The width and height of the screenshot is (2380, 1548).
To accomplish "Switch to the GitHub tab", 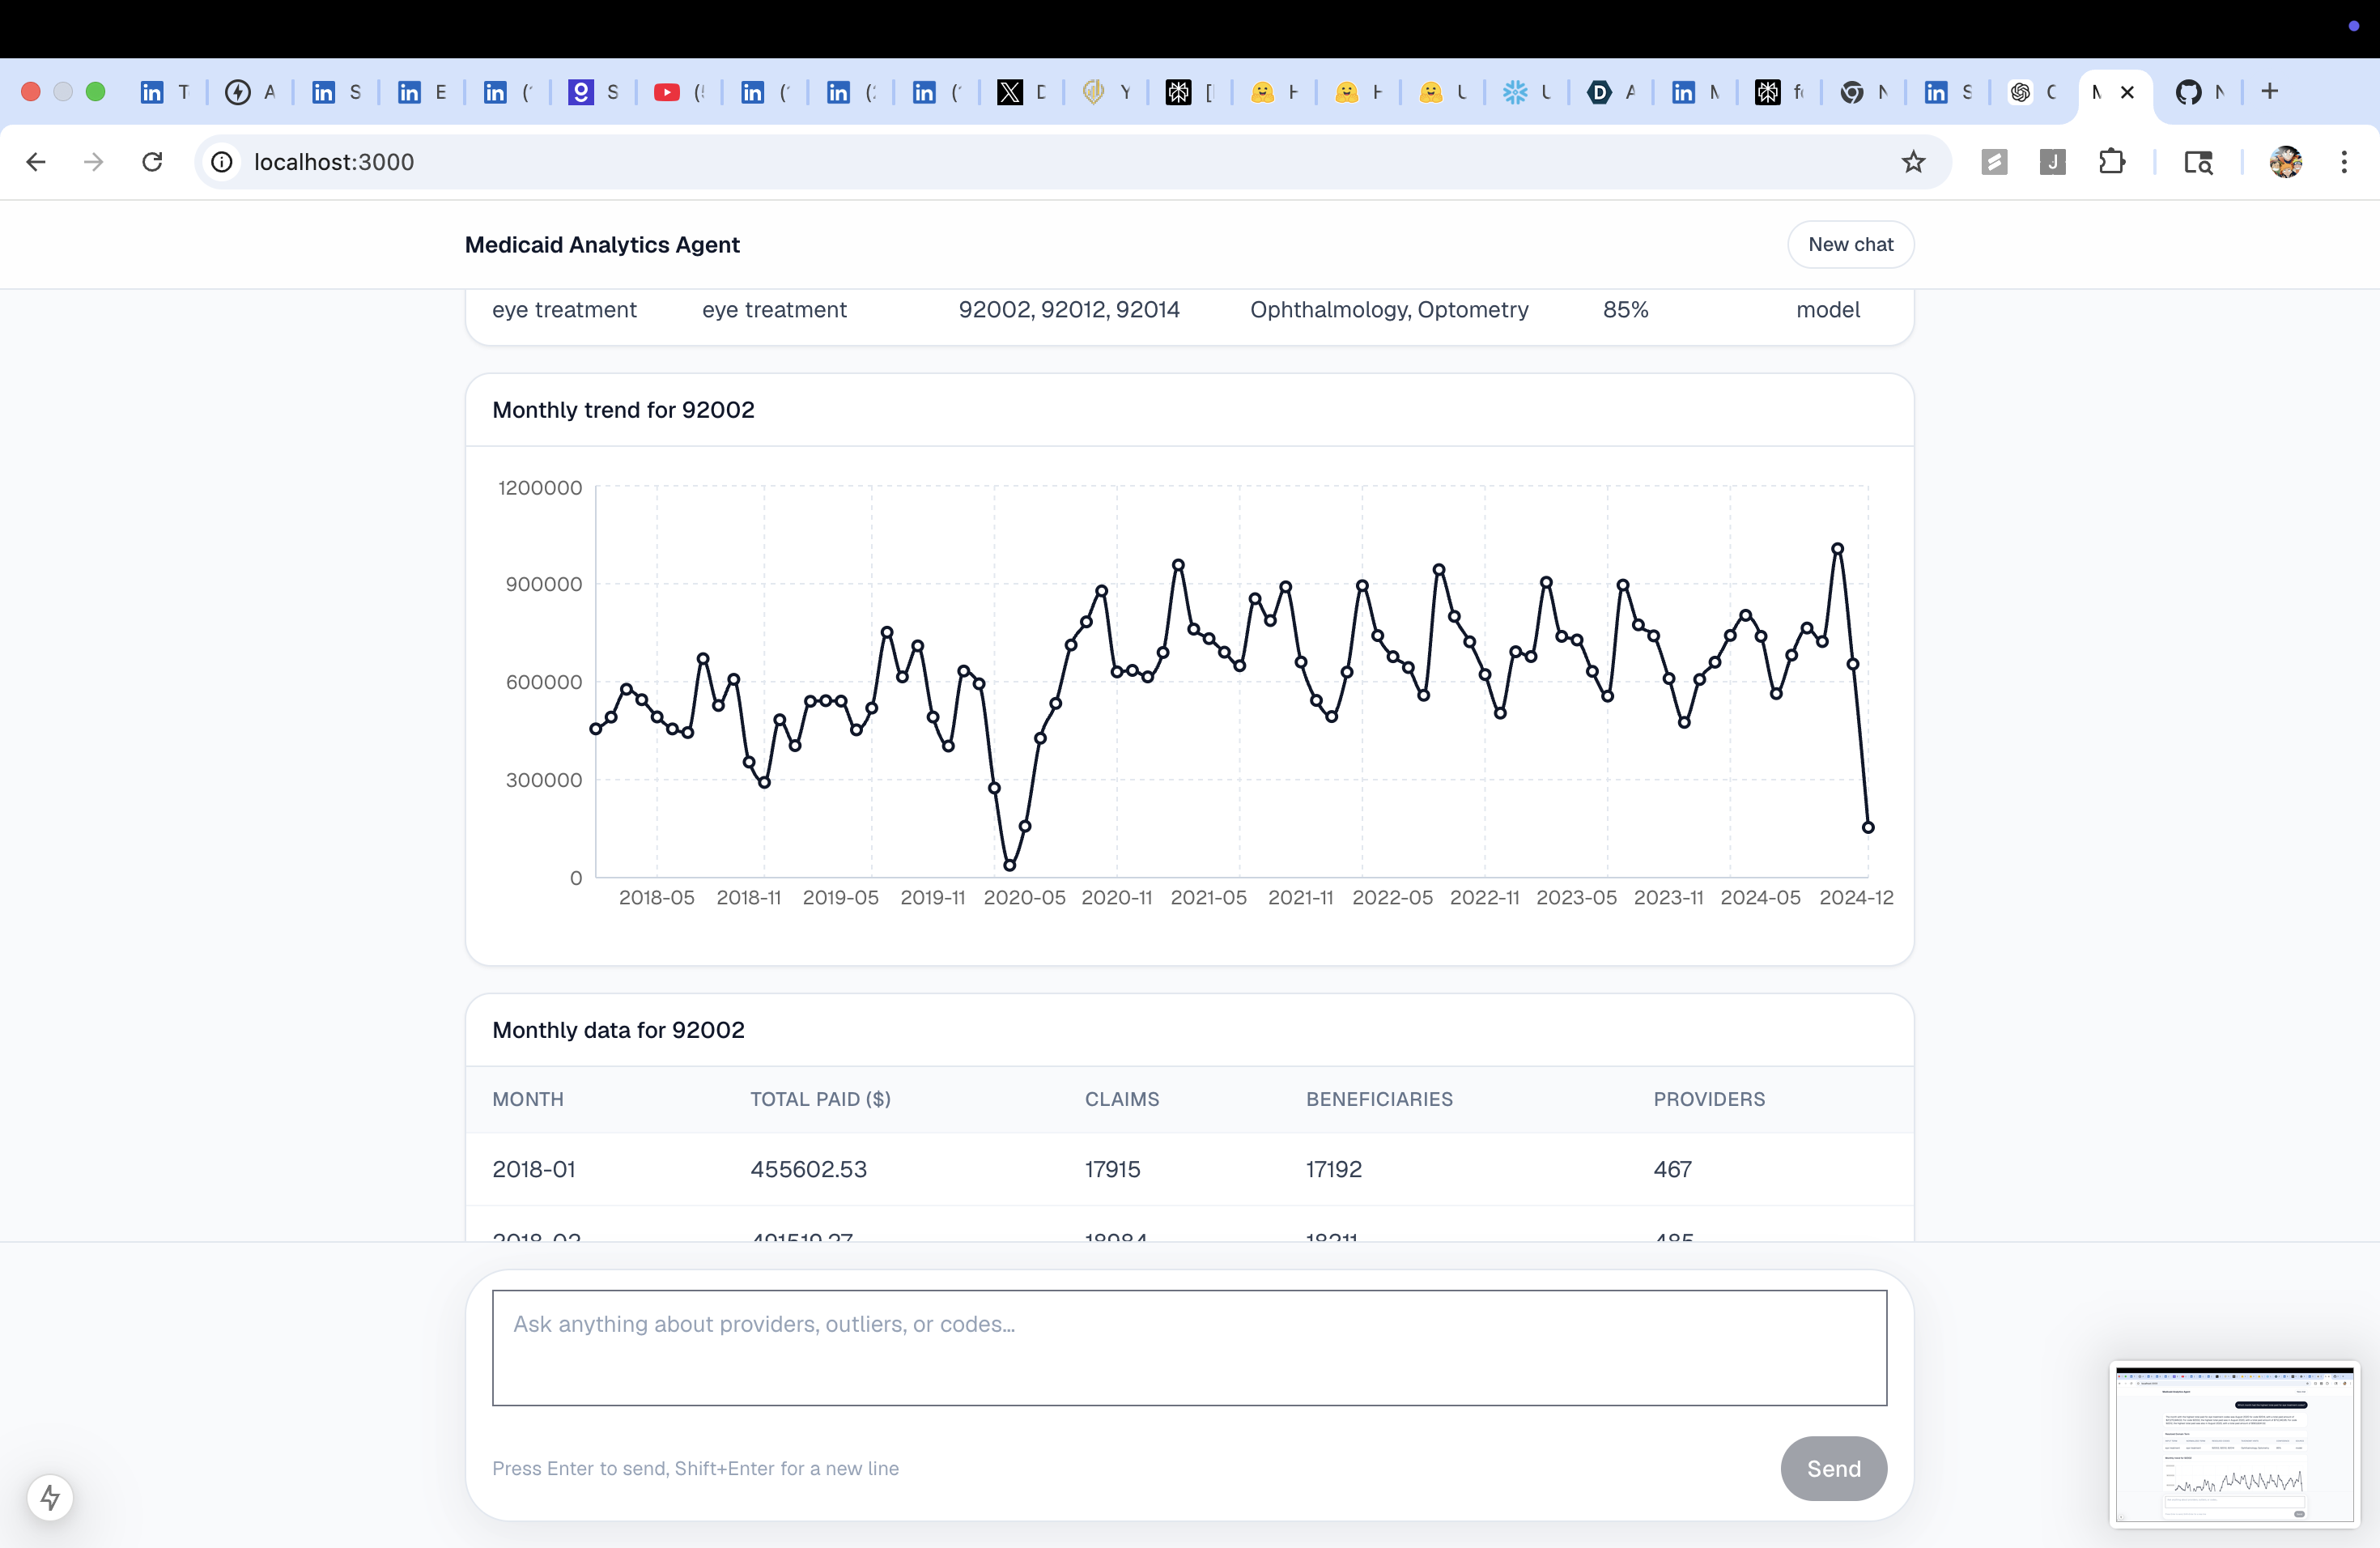I will [x=2188, y=92].
